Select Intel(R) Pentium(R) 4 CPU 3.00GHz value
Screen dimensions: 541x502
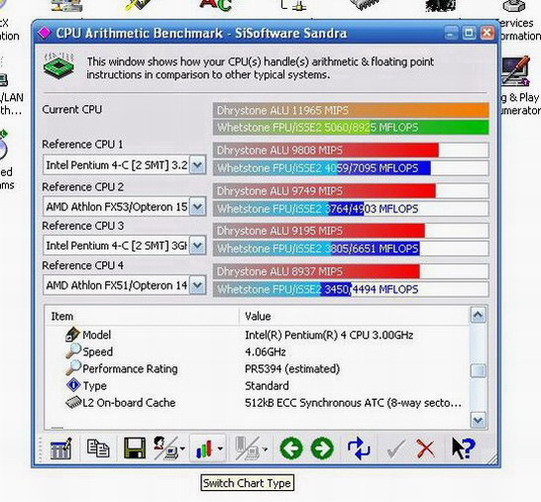pyautogui.click(x=329, y=335)
